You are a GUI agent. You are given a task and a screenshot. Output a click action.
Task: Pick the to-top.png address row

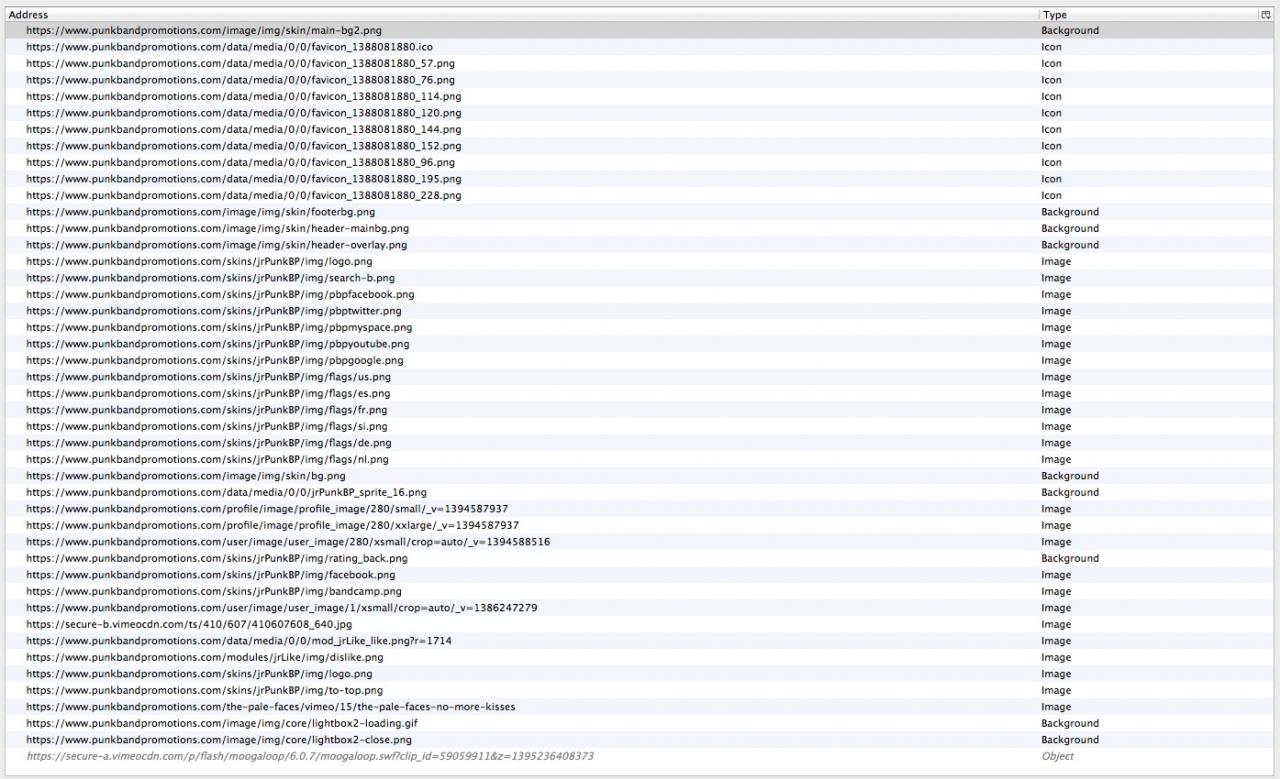tap(640, 691)
